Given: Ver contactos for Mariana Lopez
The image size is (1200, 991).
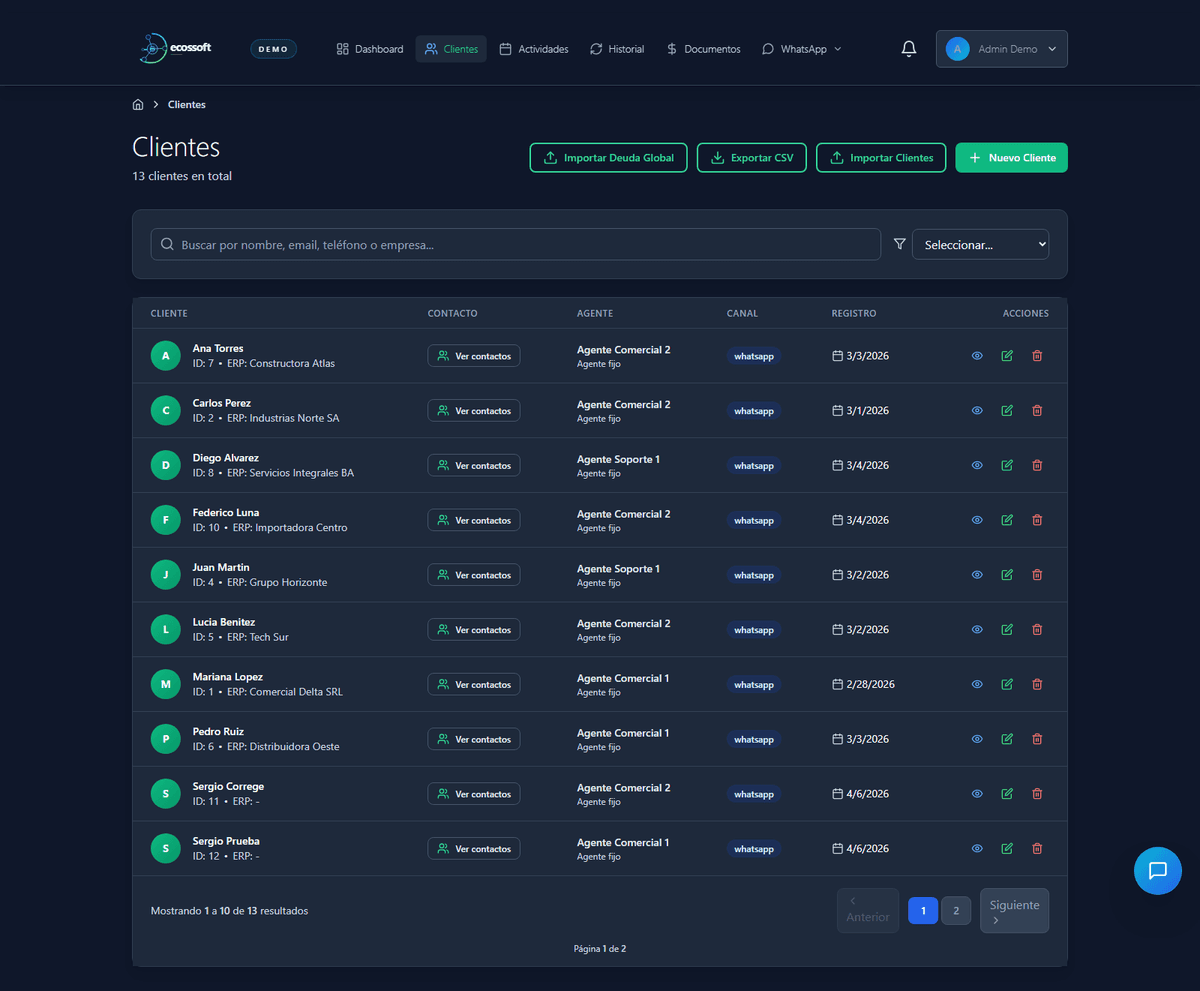Looking at the screenshot, I should tap(474, 684).
